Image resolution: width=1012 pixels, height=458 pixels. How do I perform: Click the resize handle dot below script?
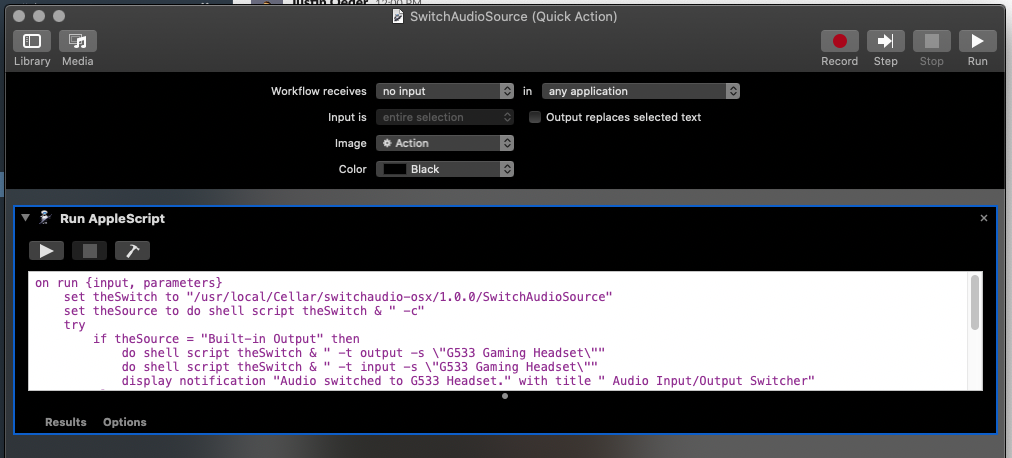505,396
